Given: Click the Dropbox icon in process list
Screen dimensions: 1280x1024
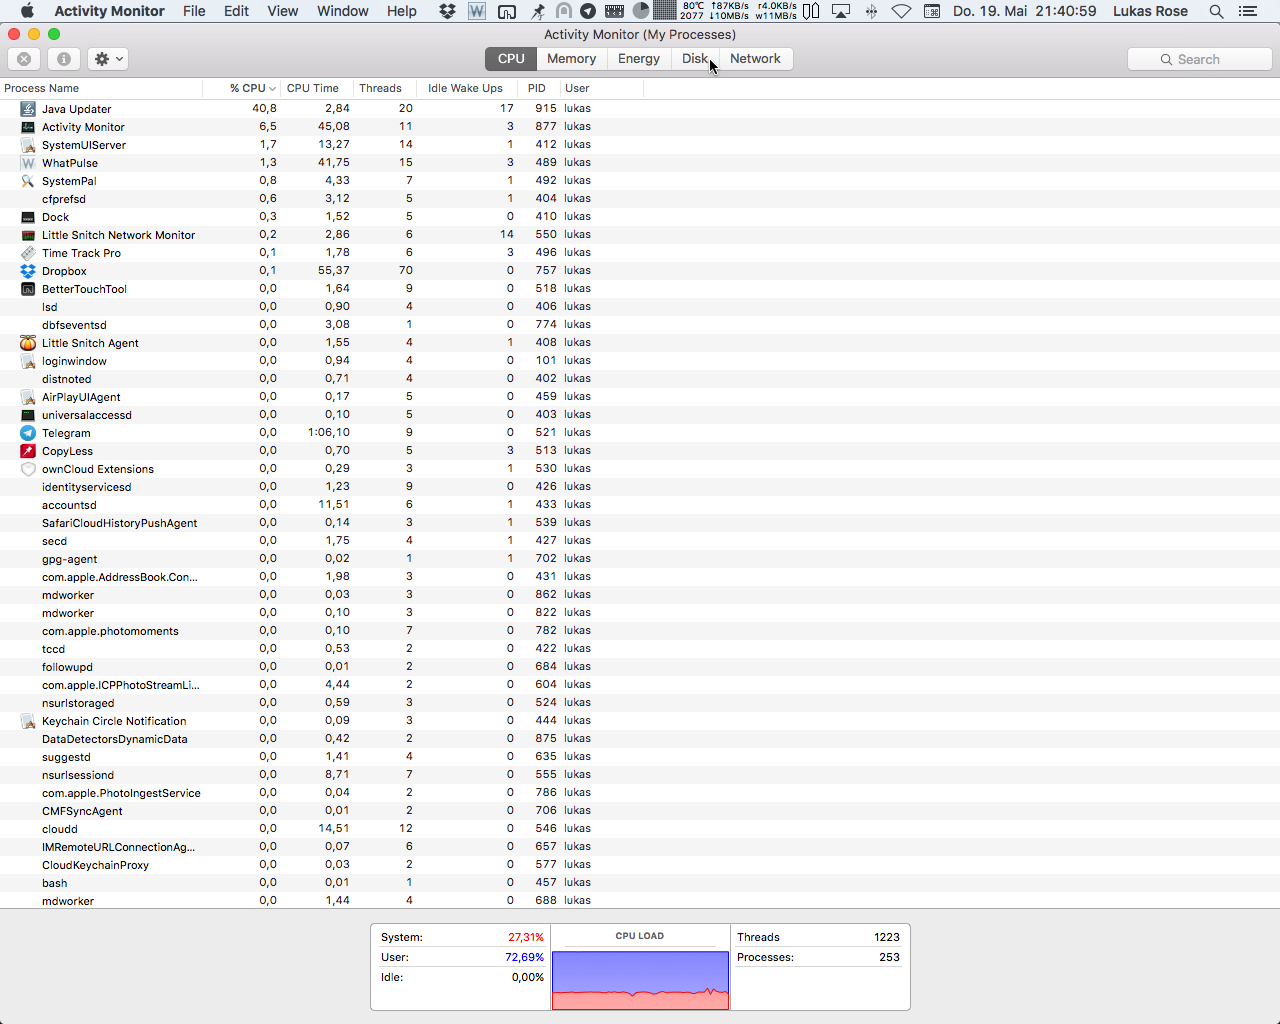Looking at the screenshot, I should coord(28,271).
